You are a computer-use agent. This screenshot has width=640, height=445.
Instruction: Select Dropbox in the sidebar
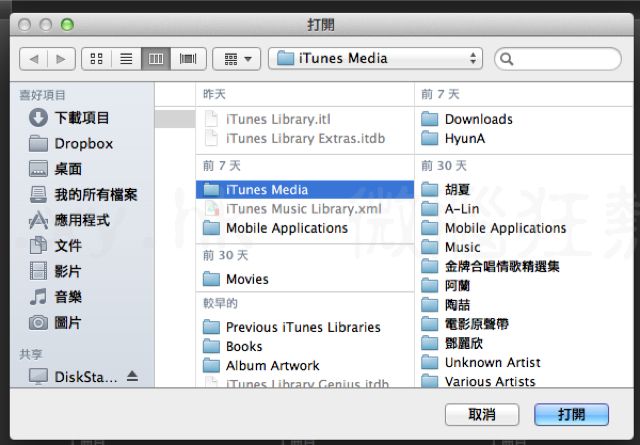click(x=83, y=143)
